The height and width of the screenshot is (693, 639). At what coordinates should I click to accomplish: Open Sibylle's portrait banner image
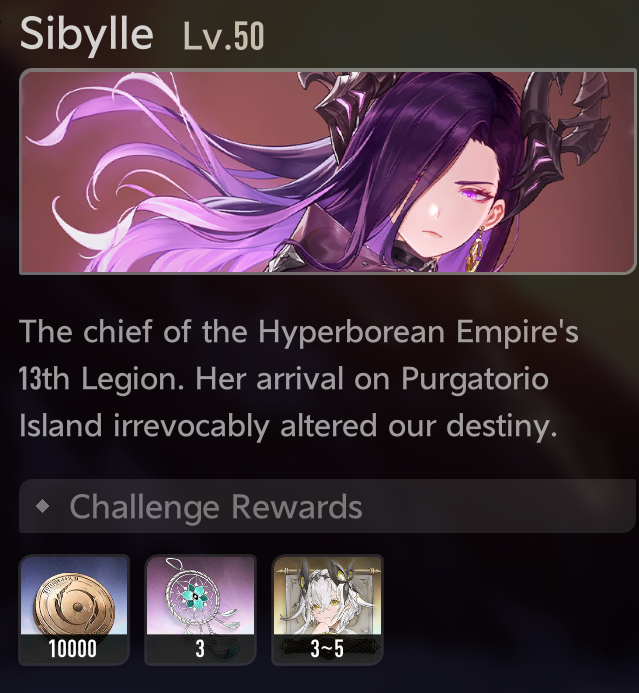327,171
